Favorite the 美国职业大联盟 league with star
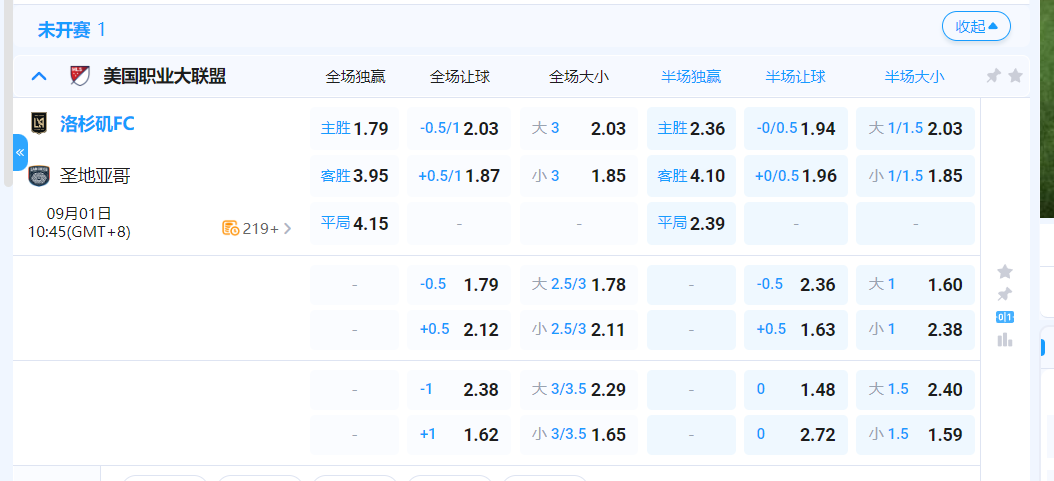The height and width of the screenshot is (481, 1054). click(1016, 76)
